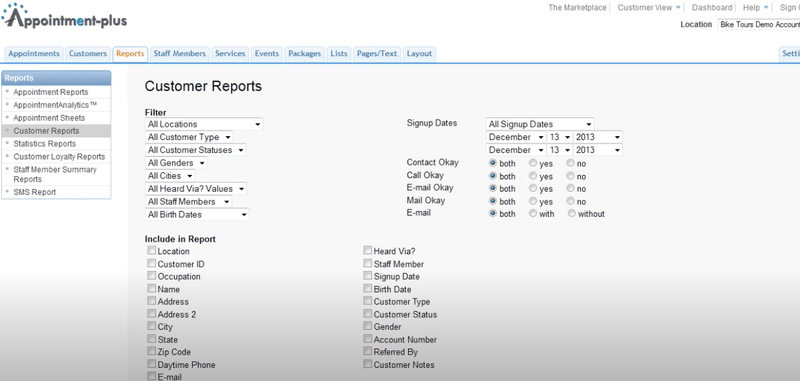The width and height of the screenshot is (800, 381).
Task: Open Customer Loyalty Reports in sidebar
Action: coord(59,157)
